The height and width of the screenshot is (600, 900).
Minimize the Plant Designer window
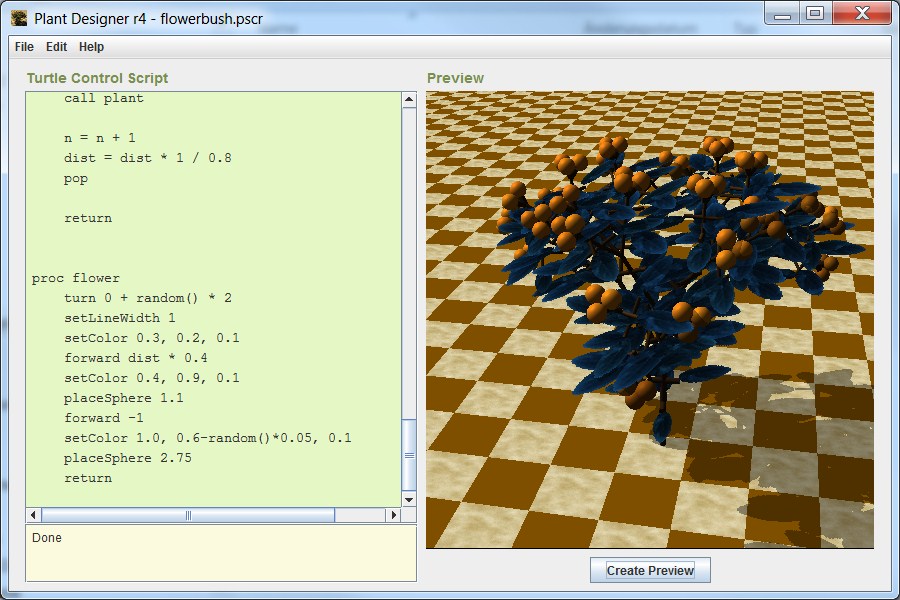pyautogui.click(x=782, y=14)
